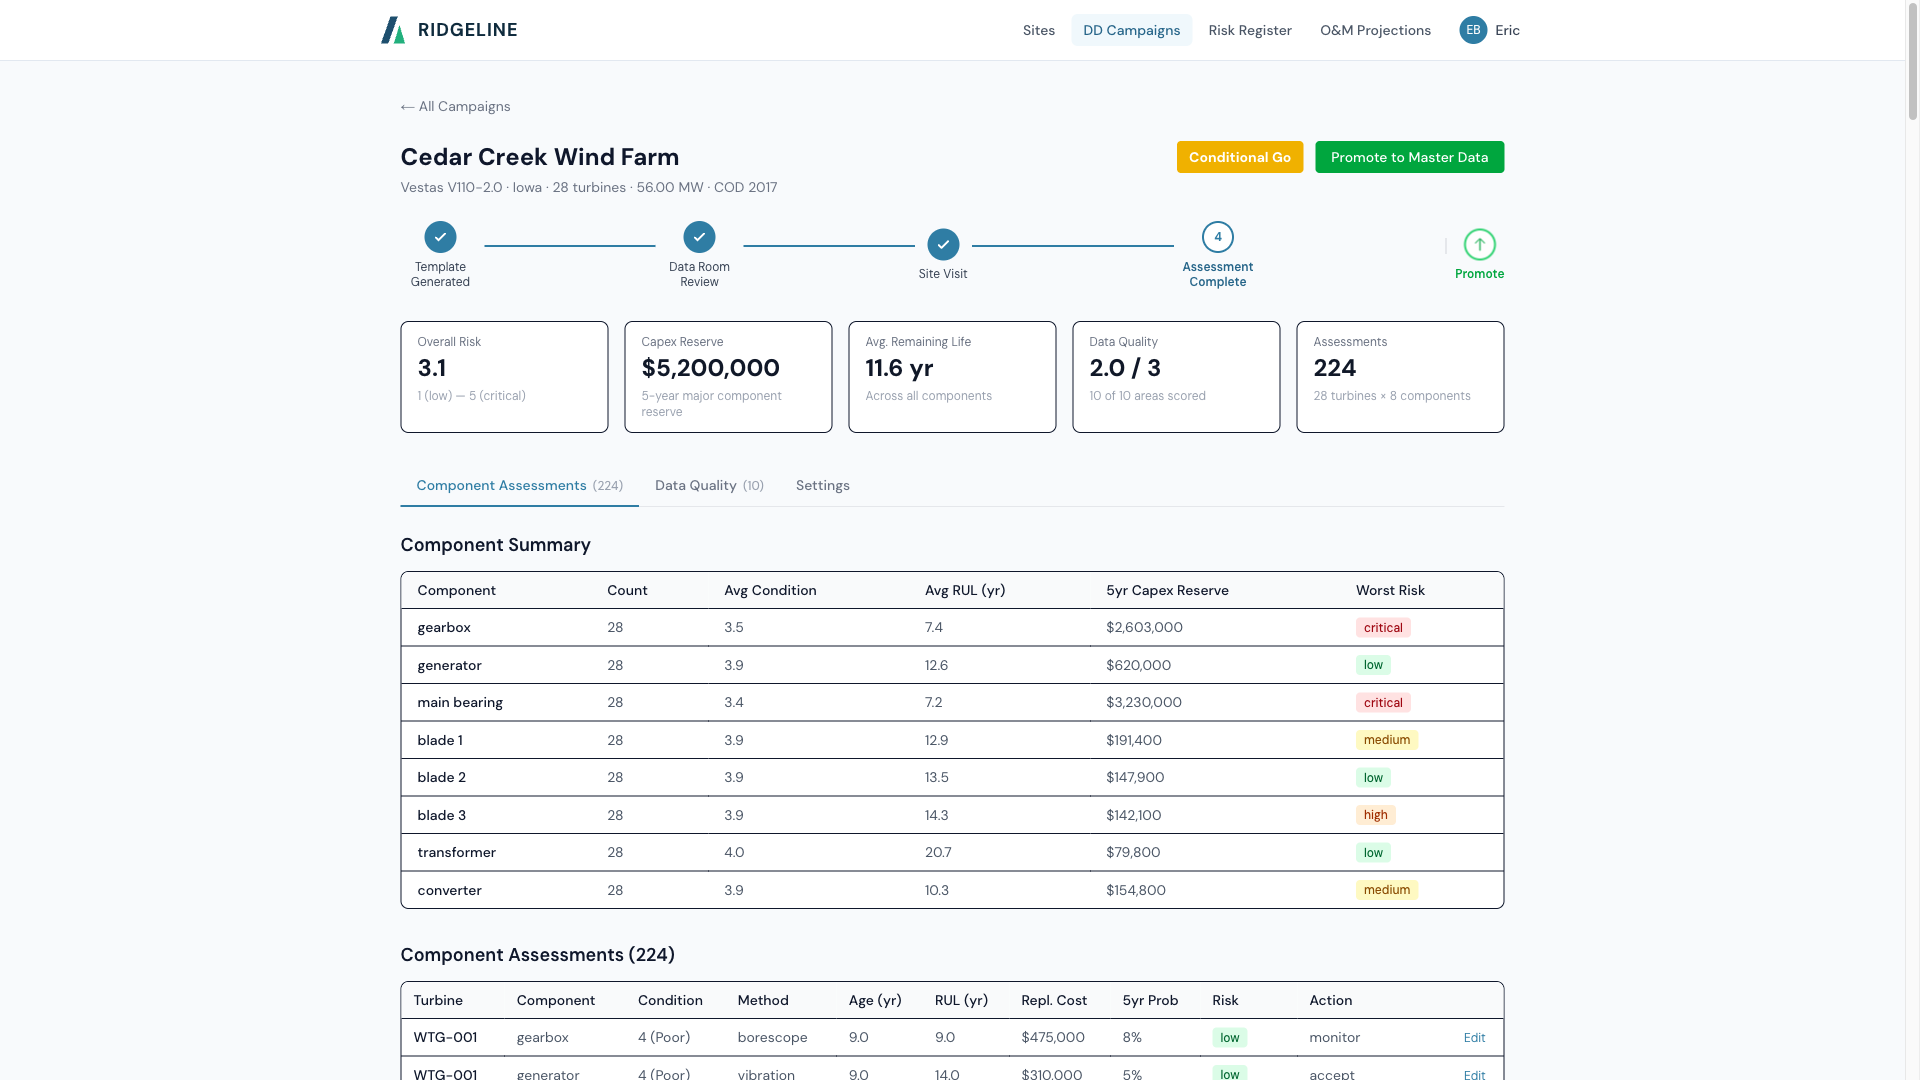This screenshot has height=1080, width=1920.
Task: Edit the WTG-001 gearbox assessment
Action: [x=1474, y=1038]
